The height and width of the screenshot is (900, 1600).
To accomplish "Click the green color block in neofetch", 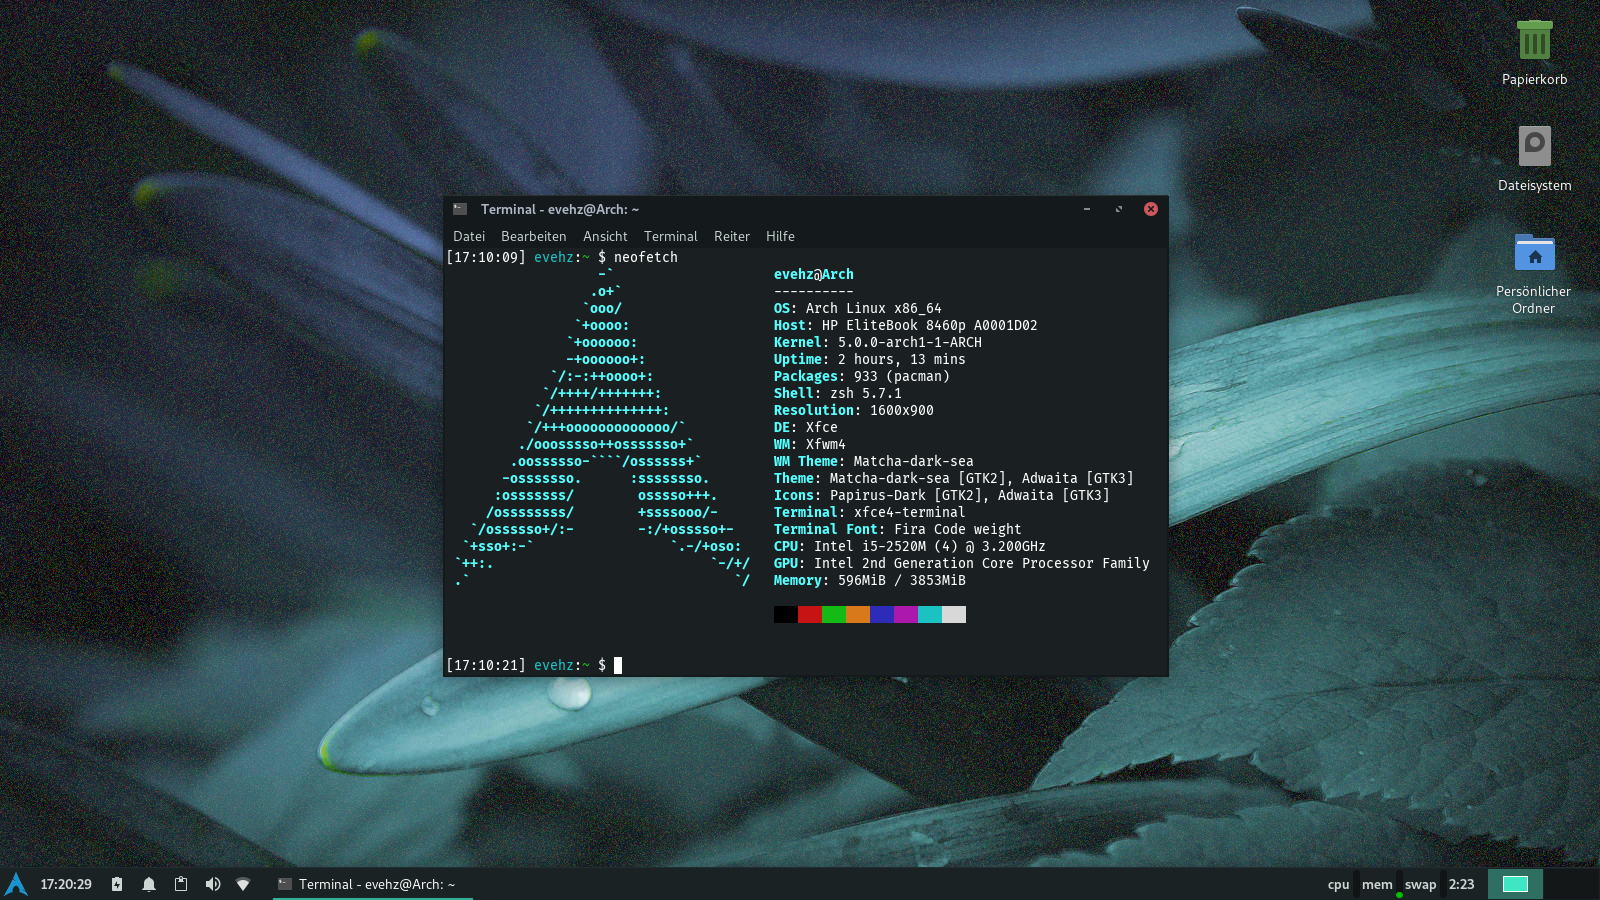I will pyautogui.click(x=834, y=614).
